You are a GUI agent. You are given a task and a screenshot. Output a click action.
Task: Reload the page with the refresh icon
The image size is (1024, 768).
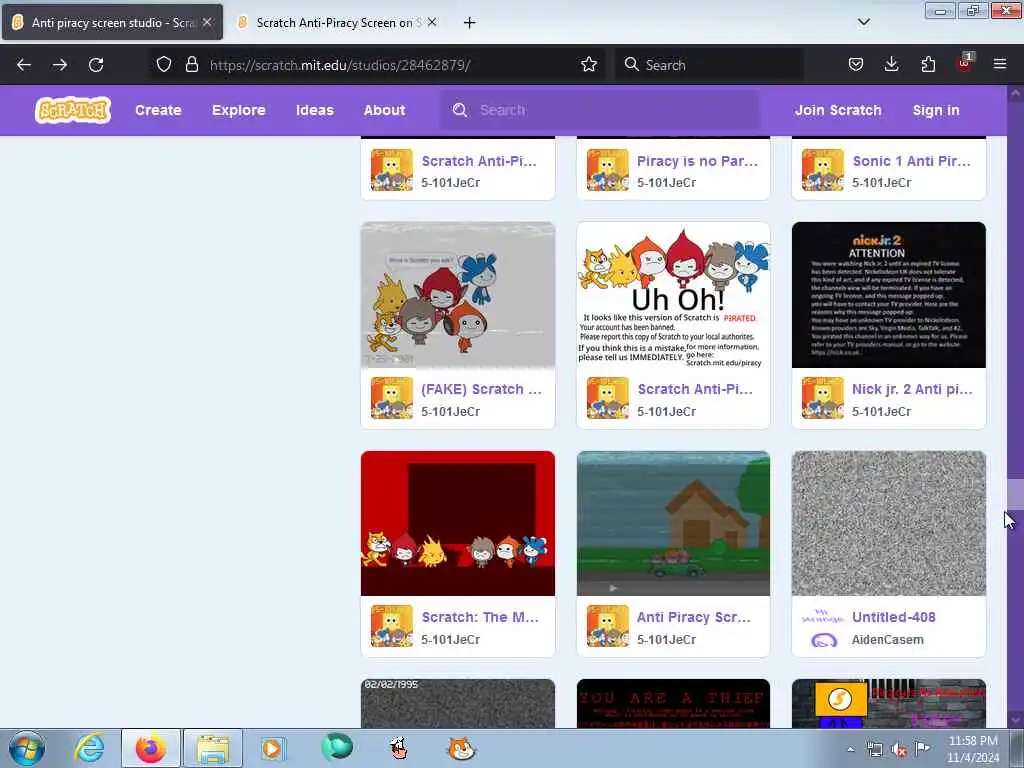(96, 65)
